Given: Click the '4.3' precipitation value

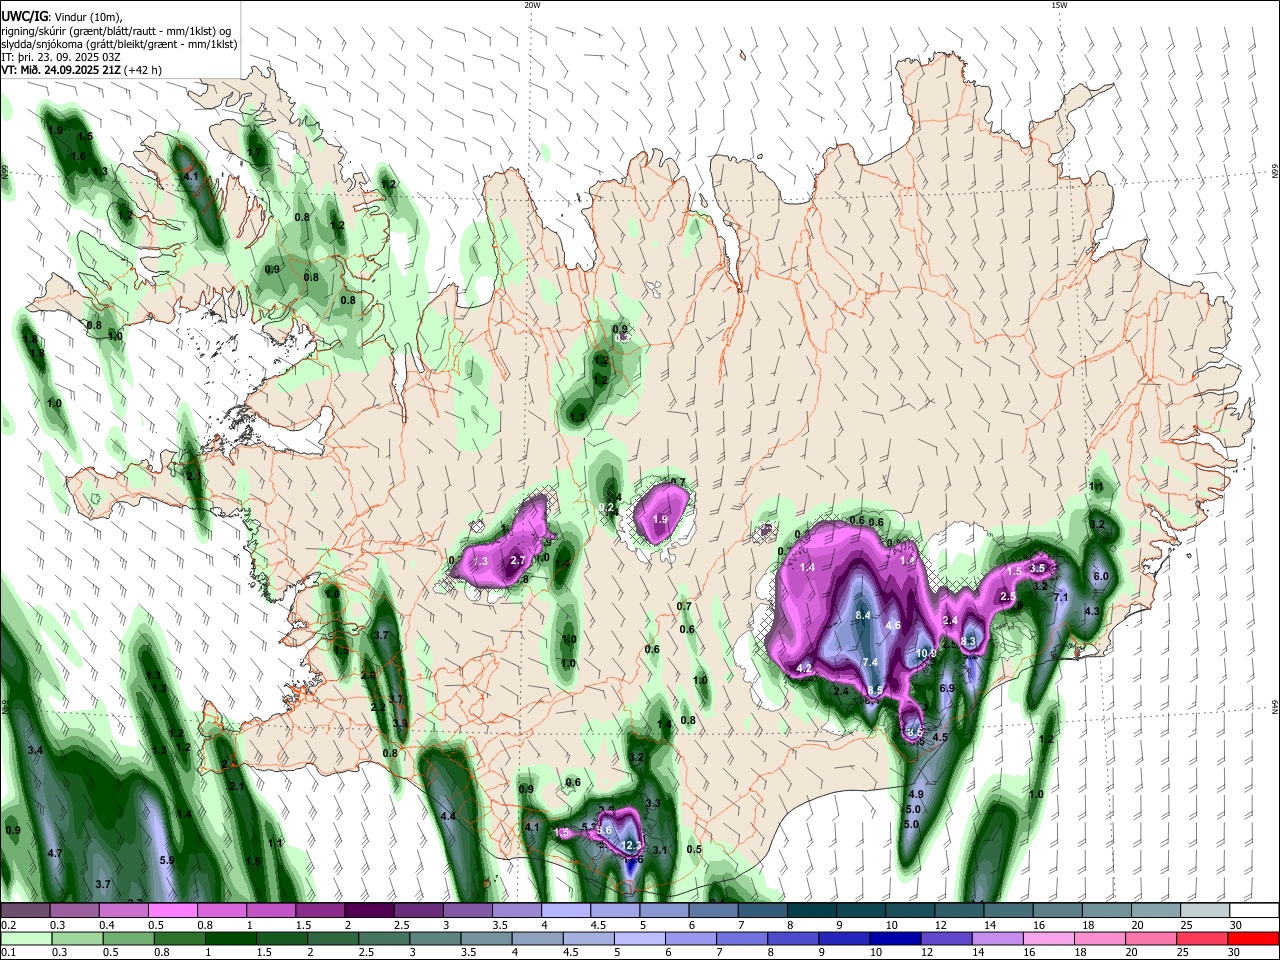Looking at the screenshot, I should tap(1092, 611).
